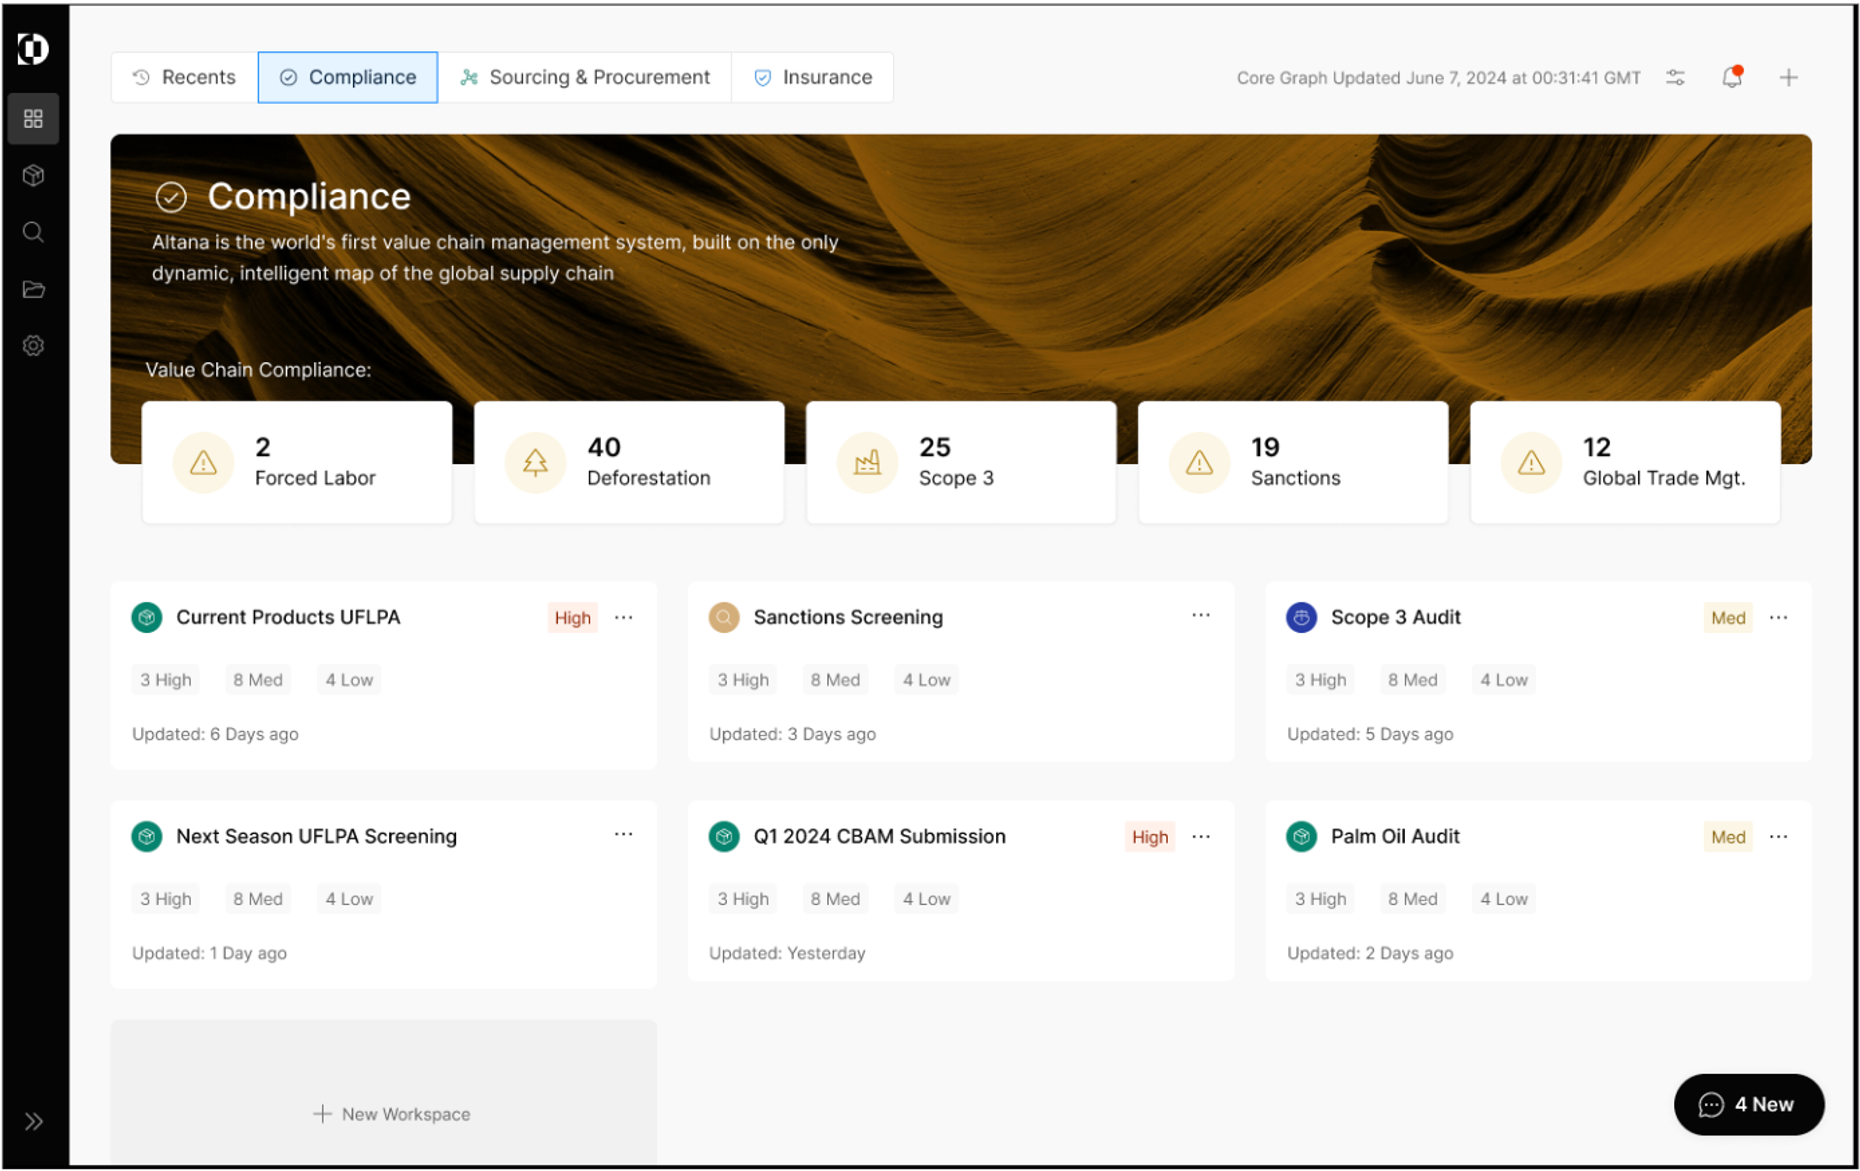
Task: Open the Sanctions compliance card
Action: [1293, 462]
